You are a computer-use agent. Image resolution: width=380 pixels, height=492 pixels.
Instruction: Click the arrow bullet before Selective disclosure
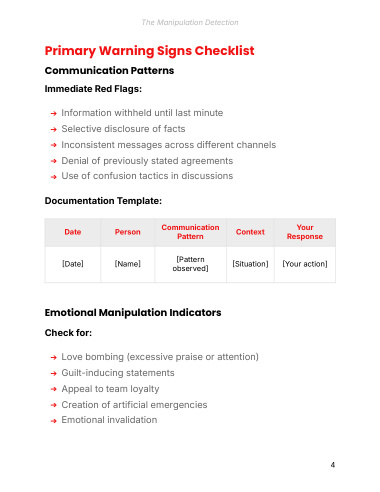(54, 129)
